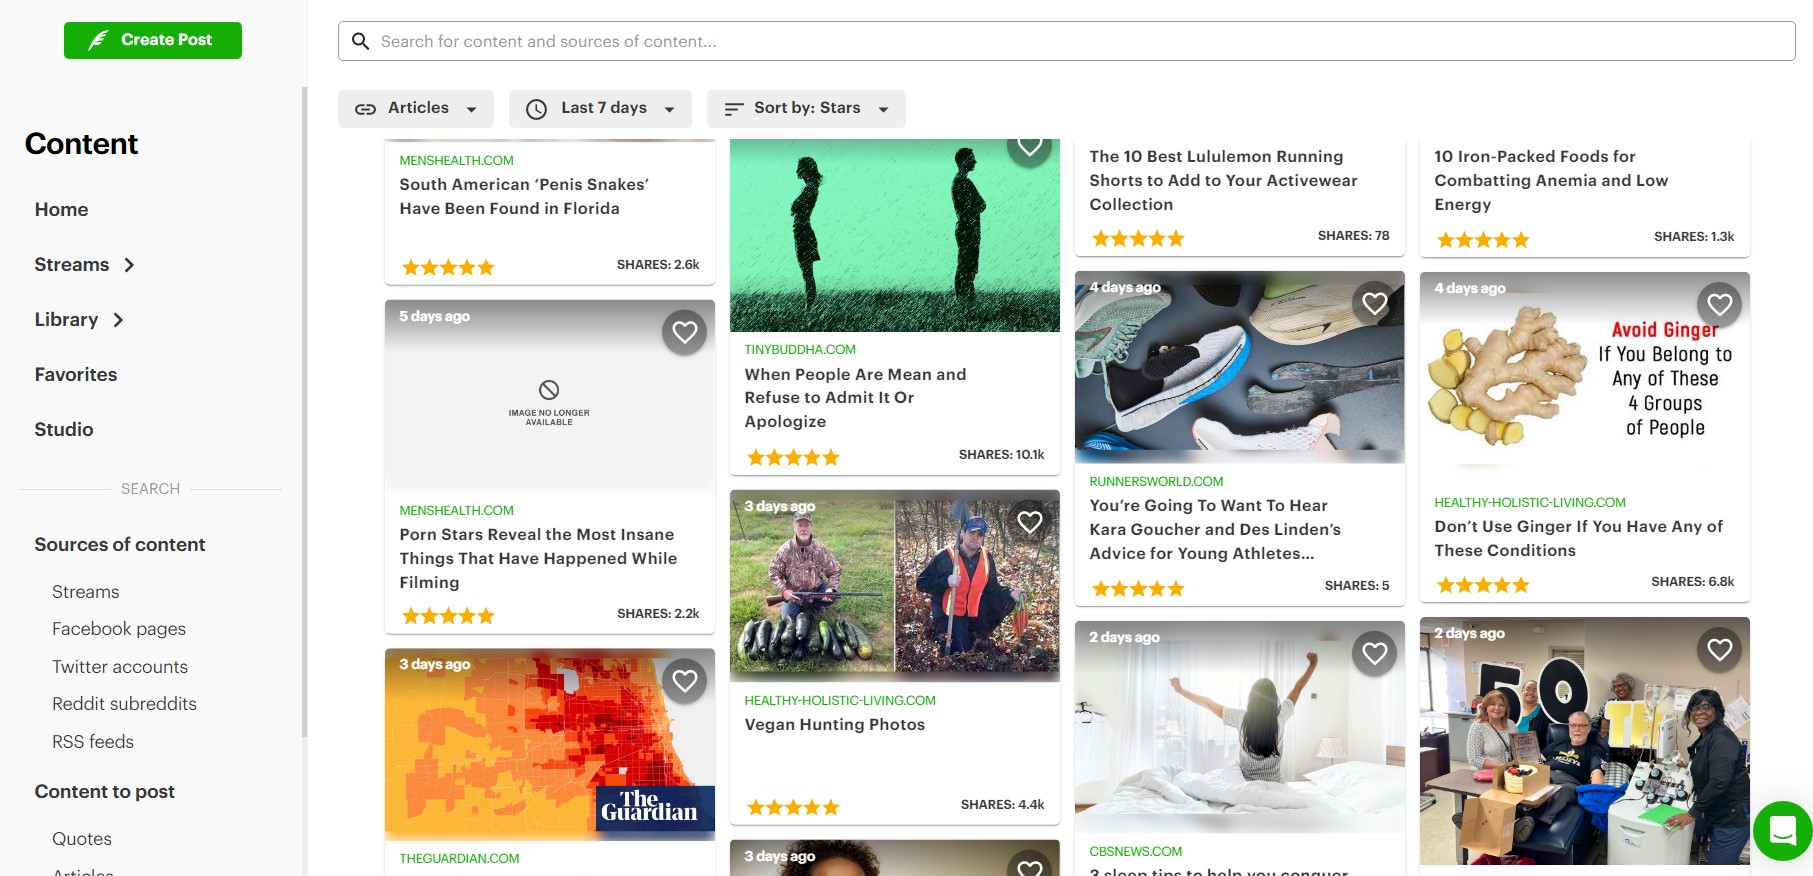
Task: Click star rating on Vegan Hunting Photos
Action: pyautogui.click(x=793, y=808)
